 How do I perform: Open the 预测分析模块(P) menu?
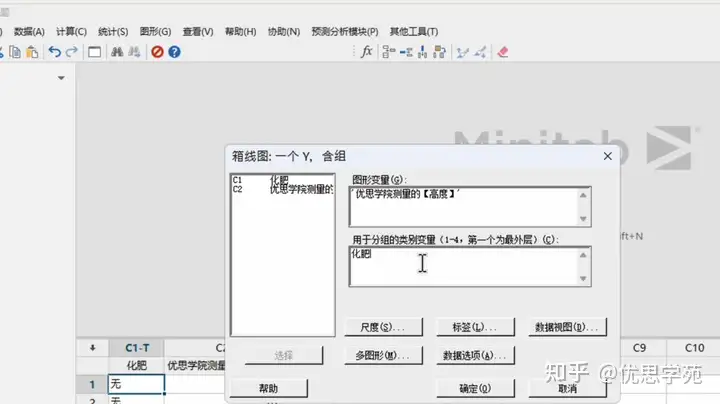tap(345, 32)
